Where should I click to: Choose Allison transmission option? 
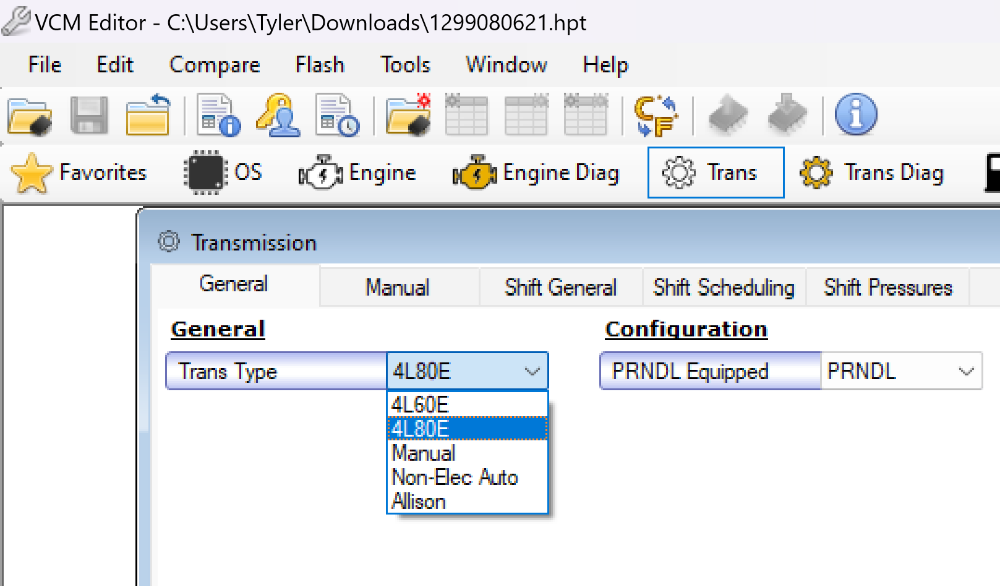click(x=419, y=501)
